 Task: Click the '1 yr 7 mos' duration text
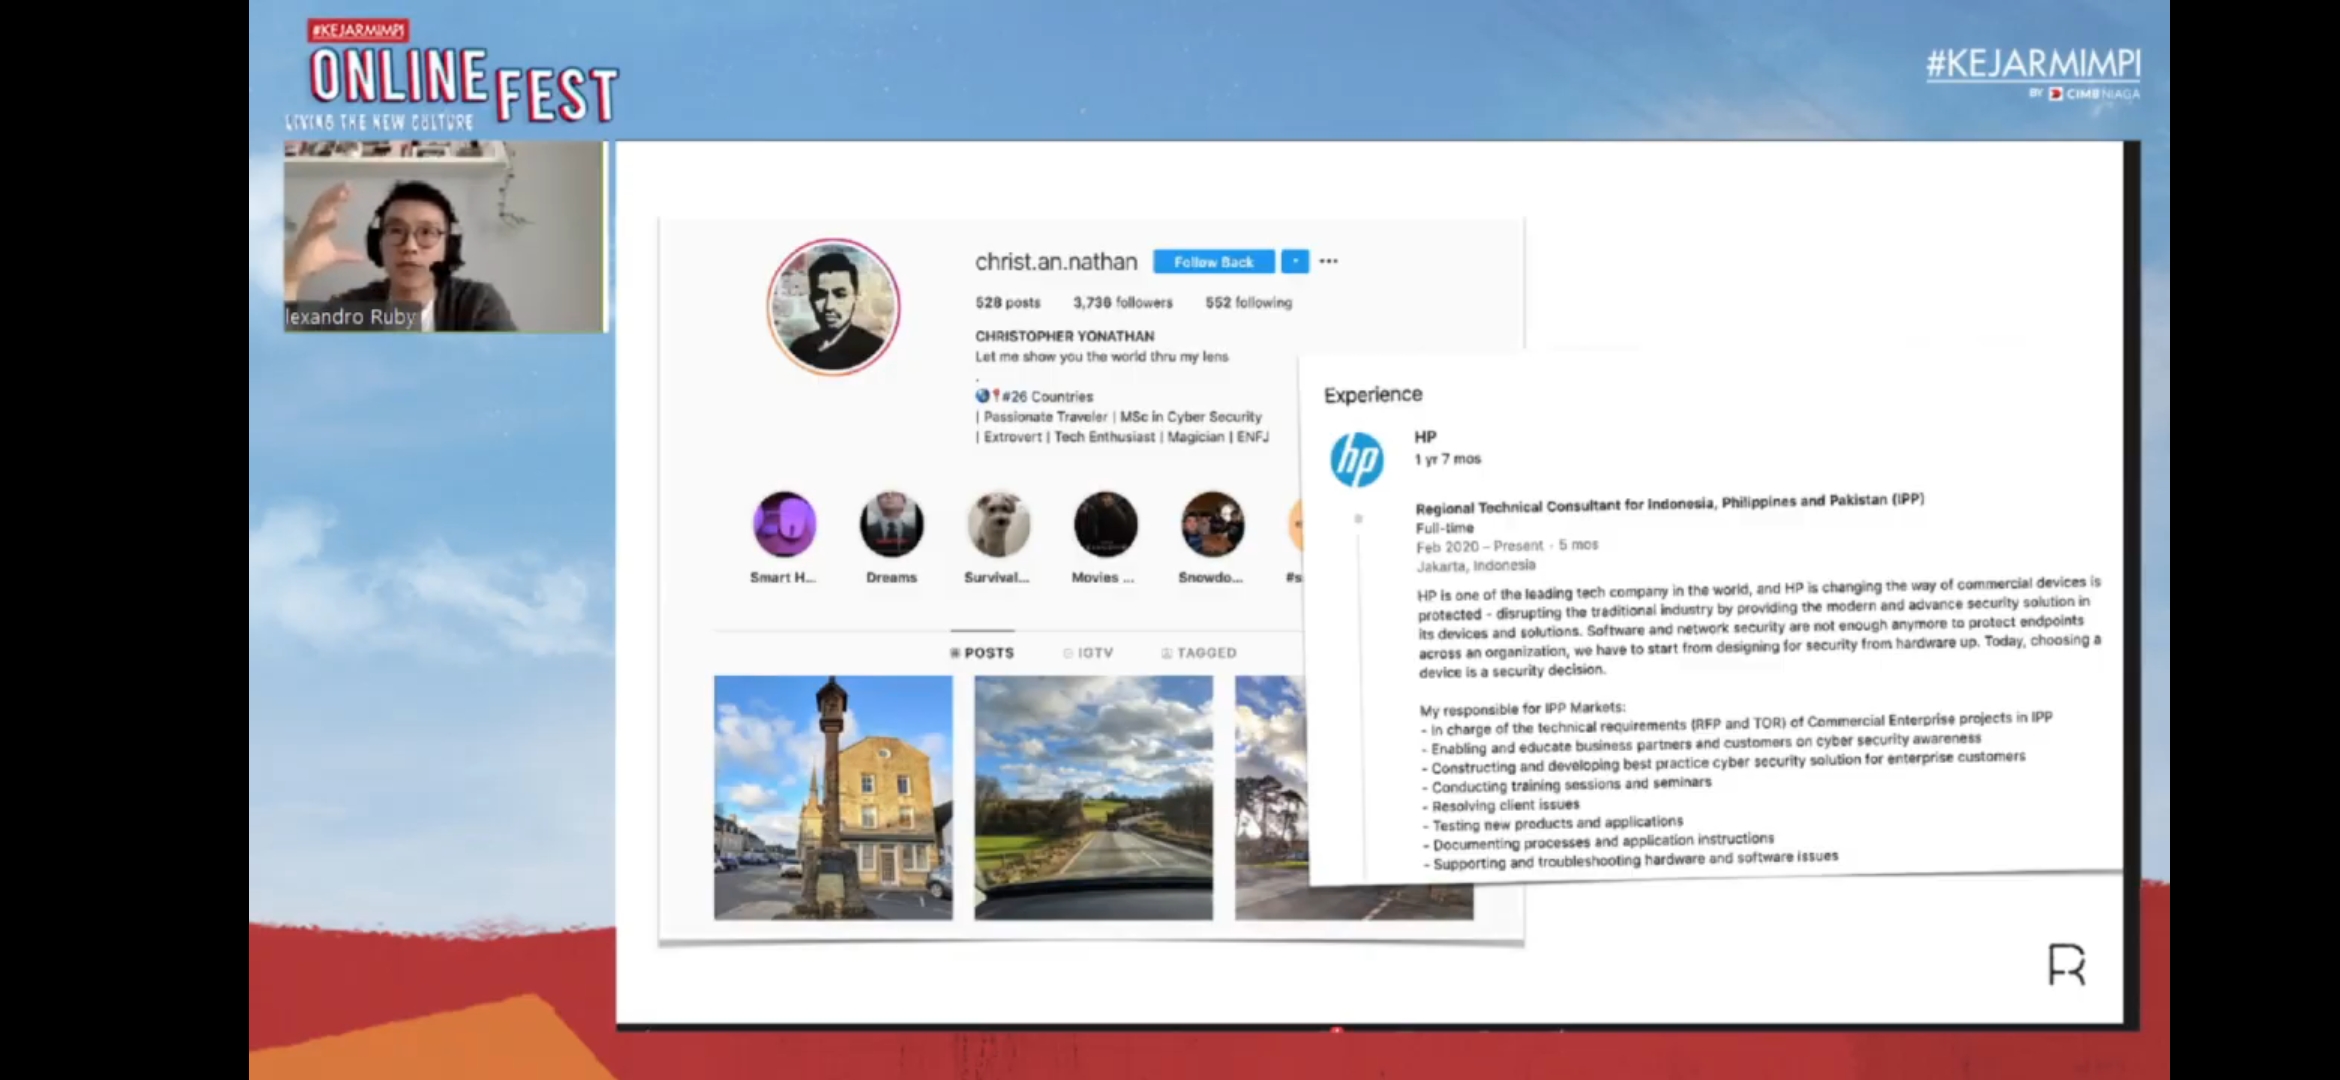tap(1447, 459)
